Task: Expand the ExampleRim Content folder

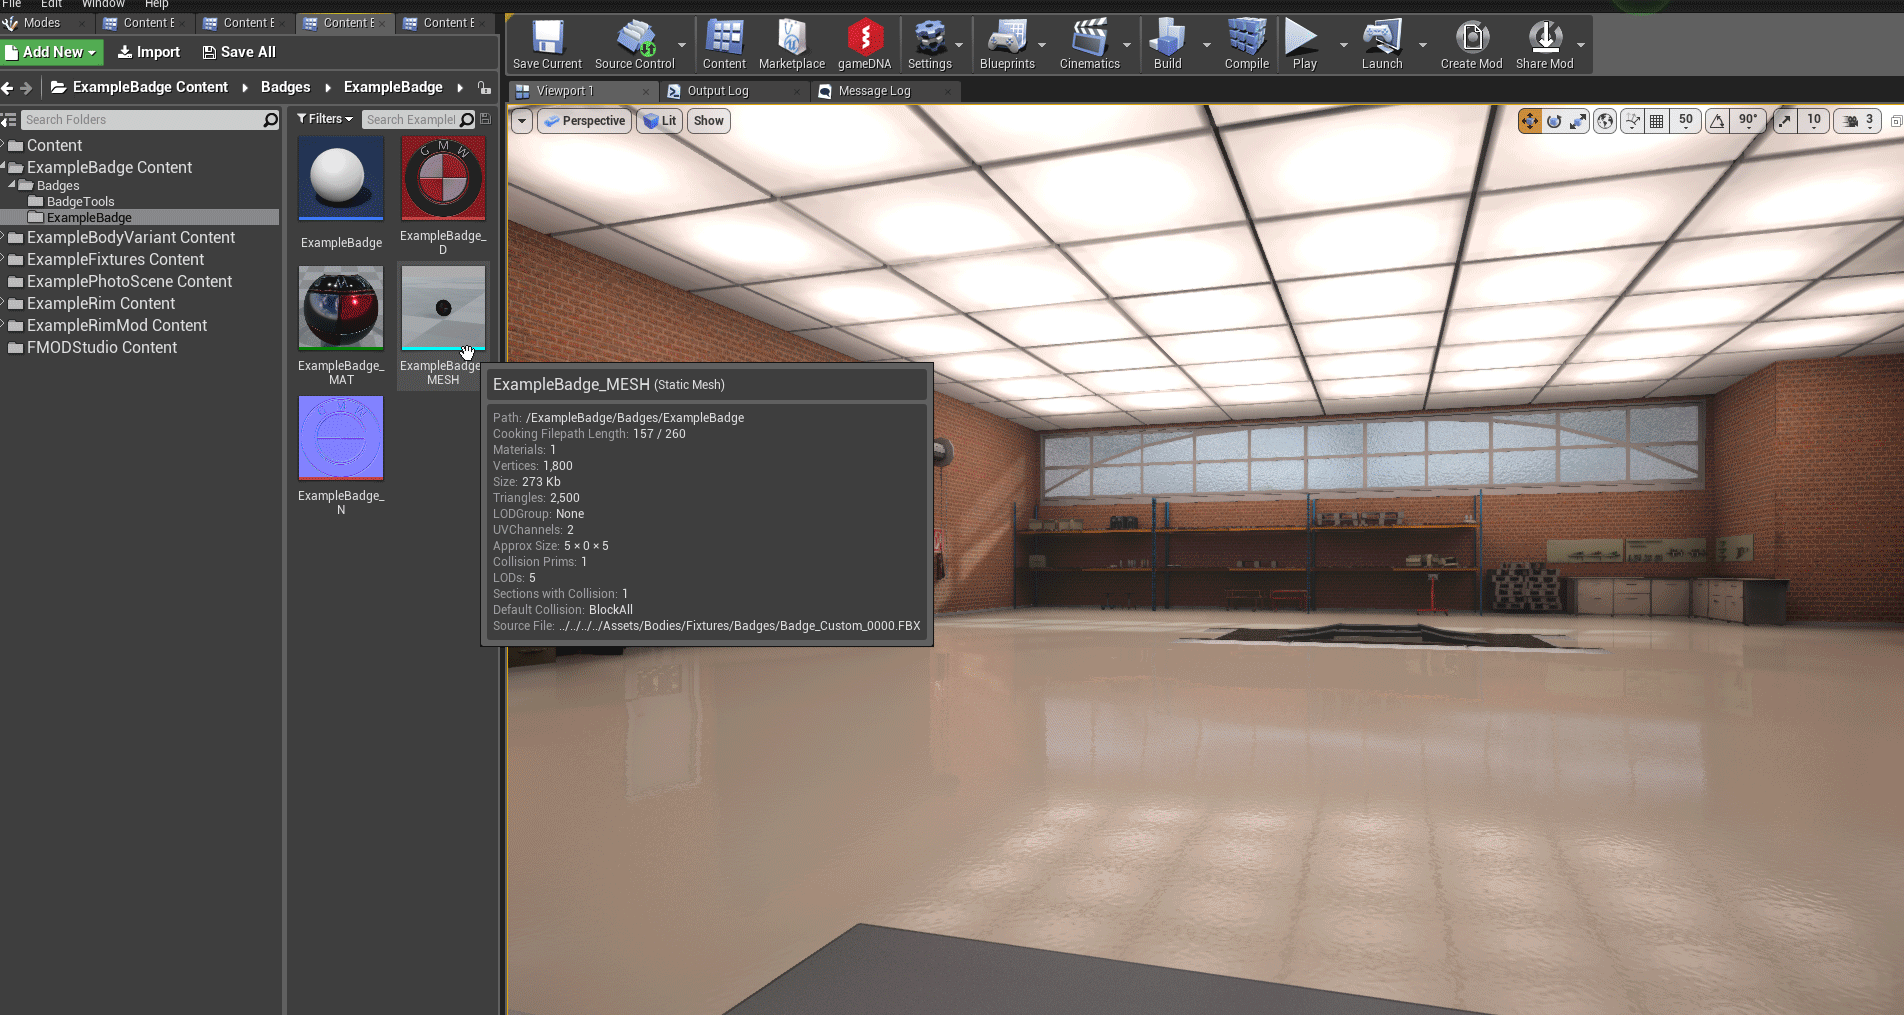Action: pos(4,304)
